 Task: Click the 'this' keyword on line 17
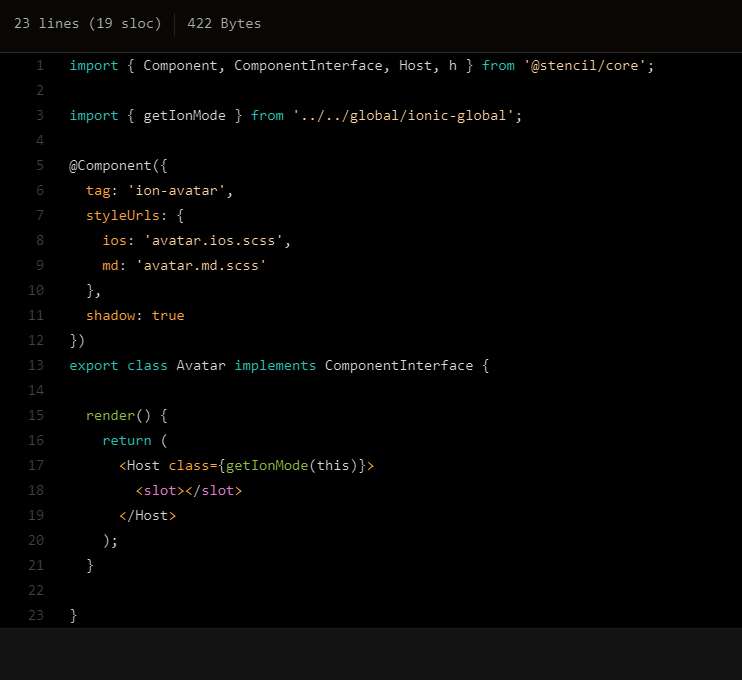click(x=333, y=466)
